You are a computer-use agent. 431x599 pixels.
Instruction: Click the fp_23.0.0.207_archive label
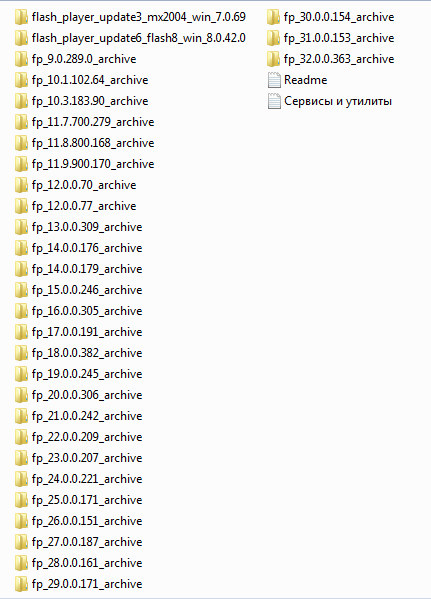[87, 458]
